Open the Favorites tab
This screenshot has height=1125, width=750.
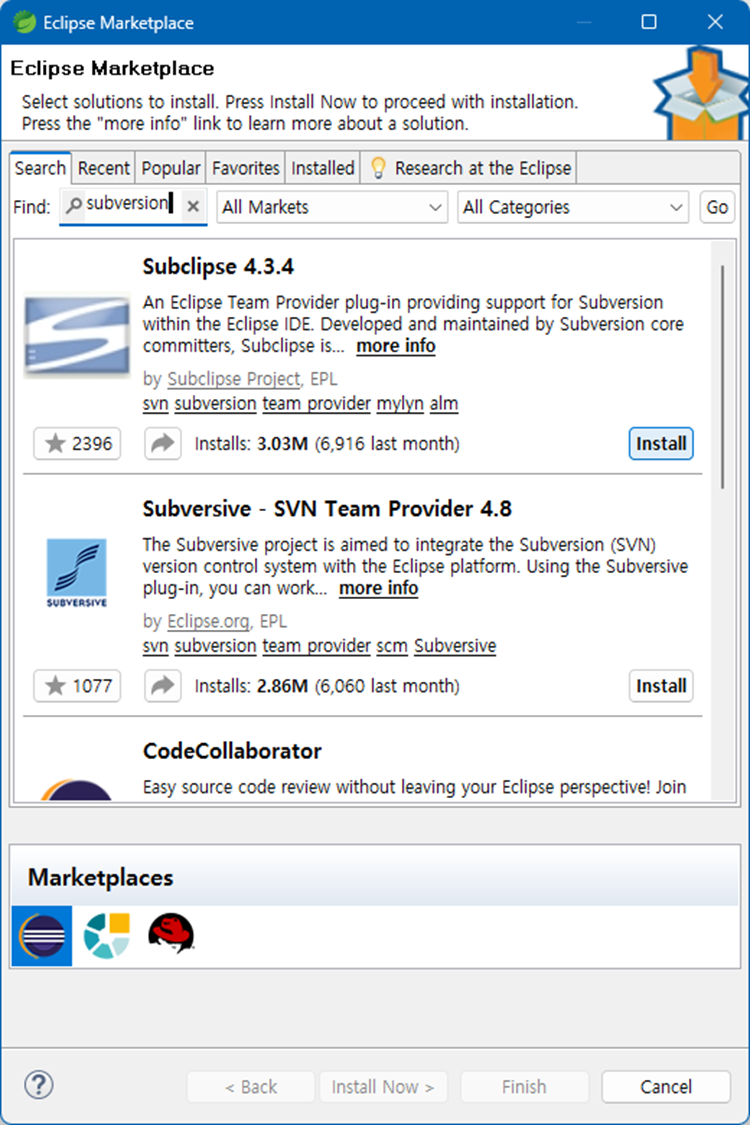(x=245, y=168)
